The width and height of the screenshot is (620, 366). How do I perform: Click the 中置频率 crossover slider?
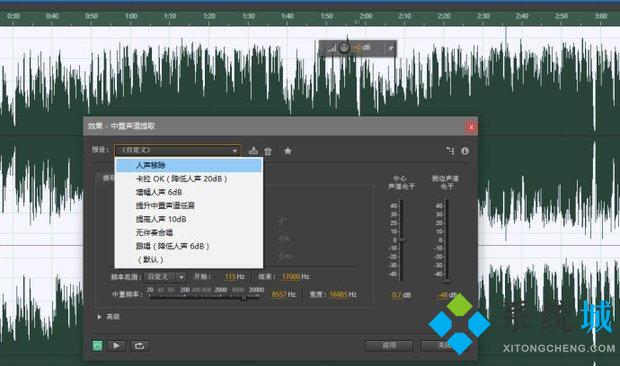coord(244,298)
